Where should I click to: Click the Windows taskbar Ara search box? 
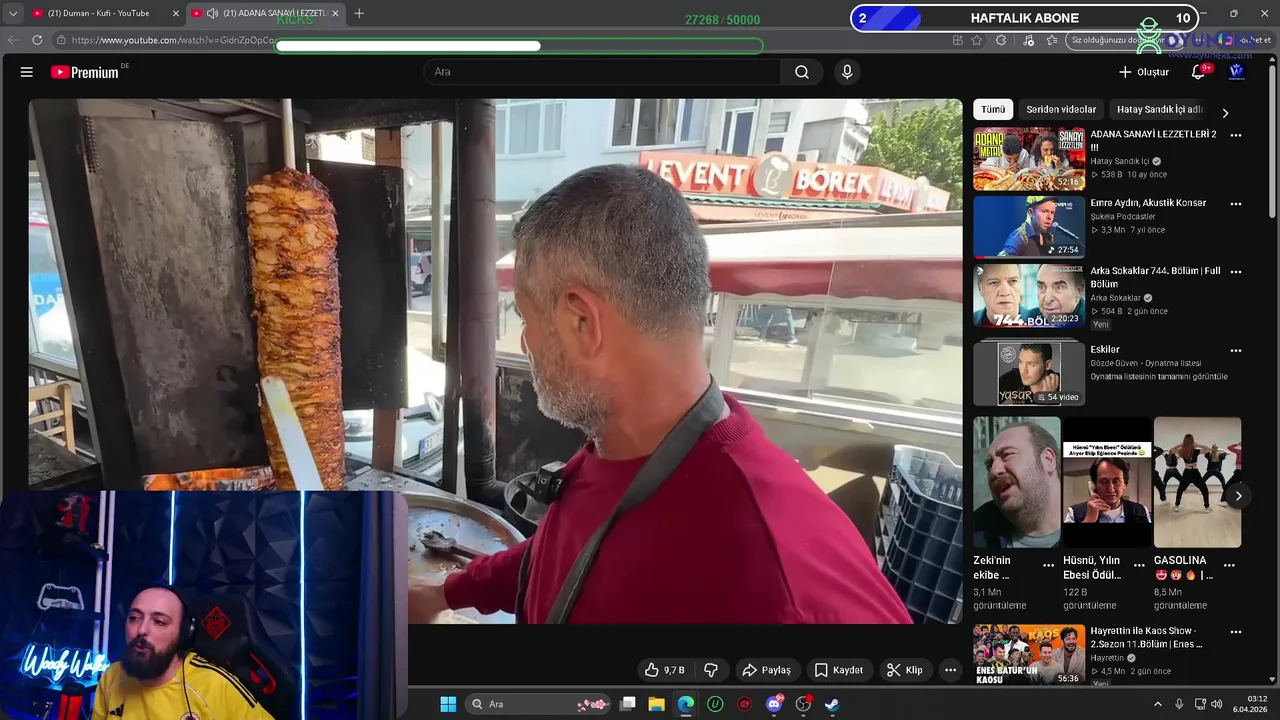click(539, 704)
